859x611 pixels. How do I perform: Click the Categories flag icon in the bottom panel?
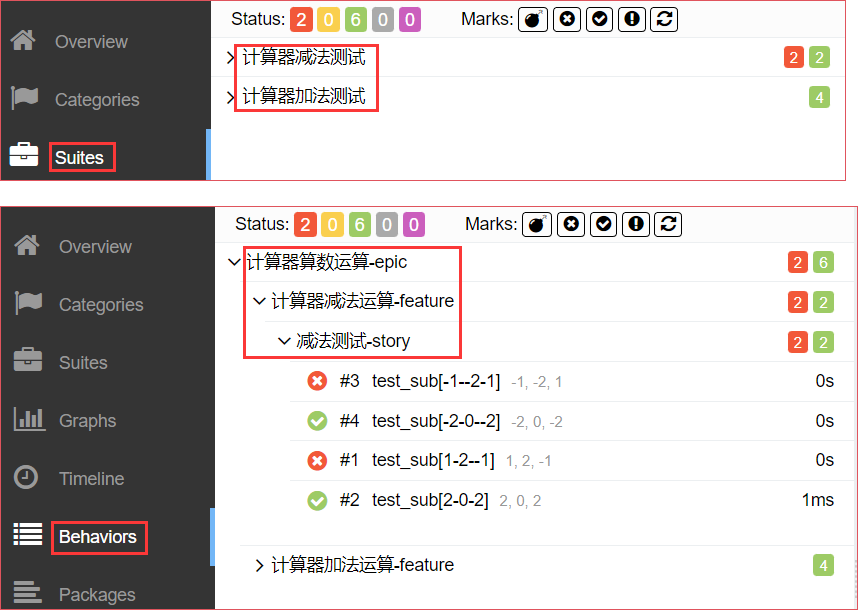[28, 303]
